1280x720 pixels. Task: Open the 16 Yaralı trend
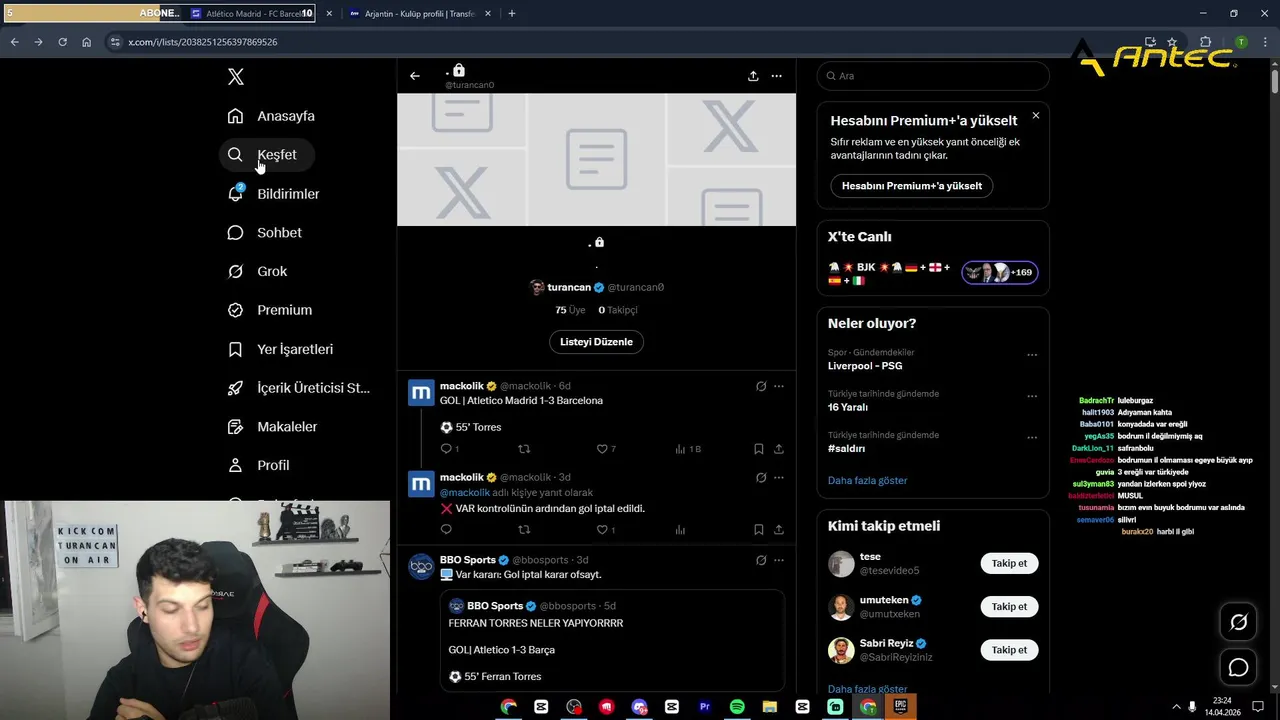point(848,408)
